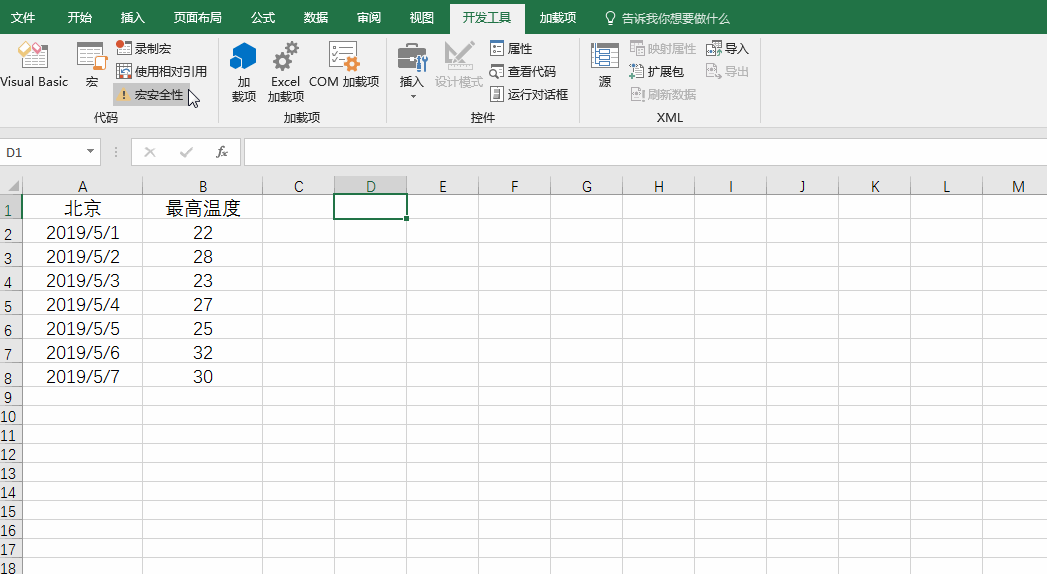Select cell B1 containing 最高温度
Screen dimensions: 1047x574
pyautogui.click(x=202, y=208)
